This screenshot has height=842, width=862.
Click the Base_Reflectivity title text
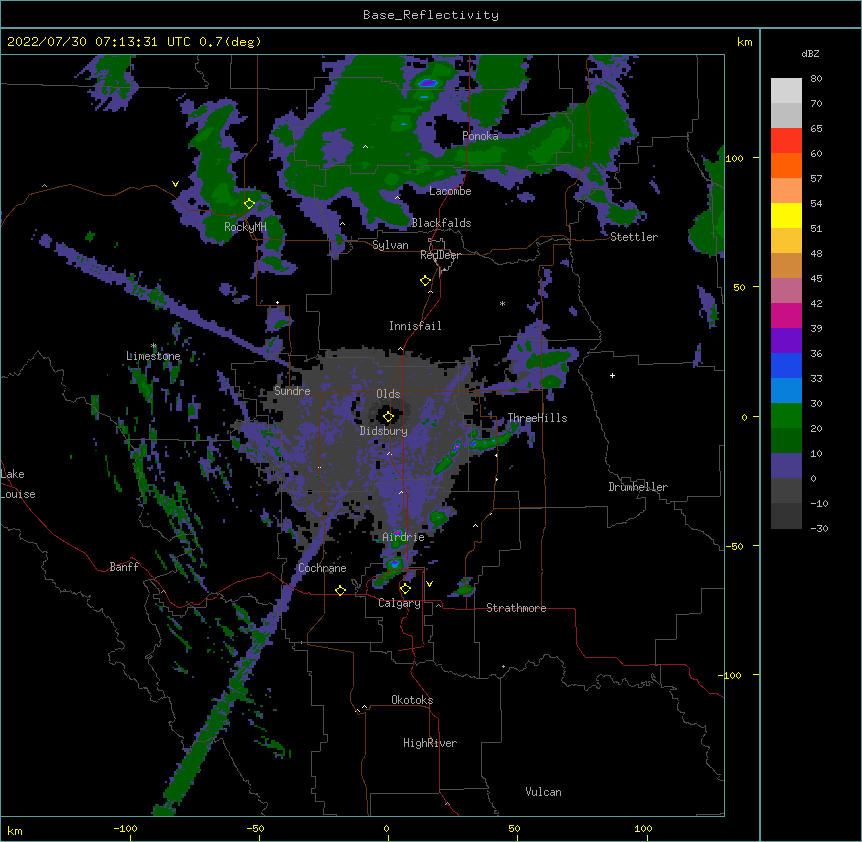431,15
